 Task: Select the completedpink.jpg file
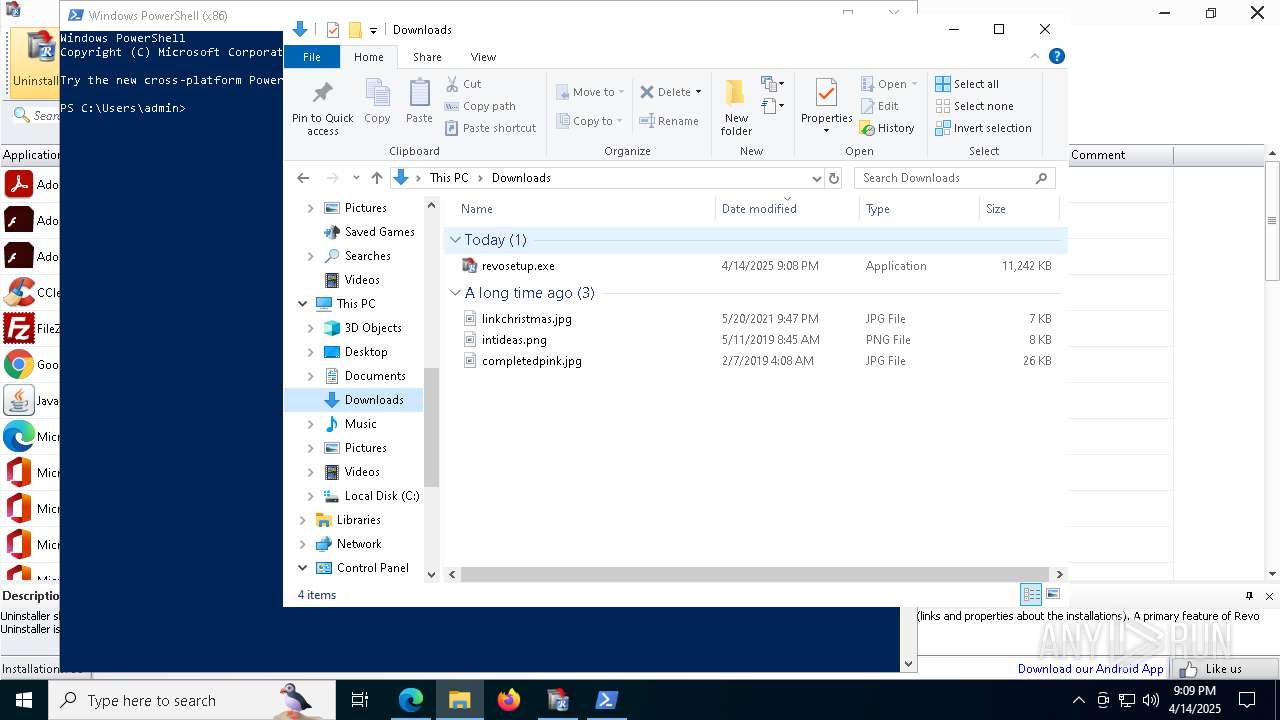pos(532,361)
